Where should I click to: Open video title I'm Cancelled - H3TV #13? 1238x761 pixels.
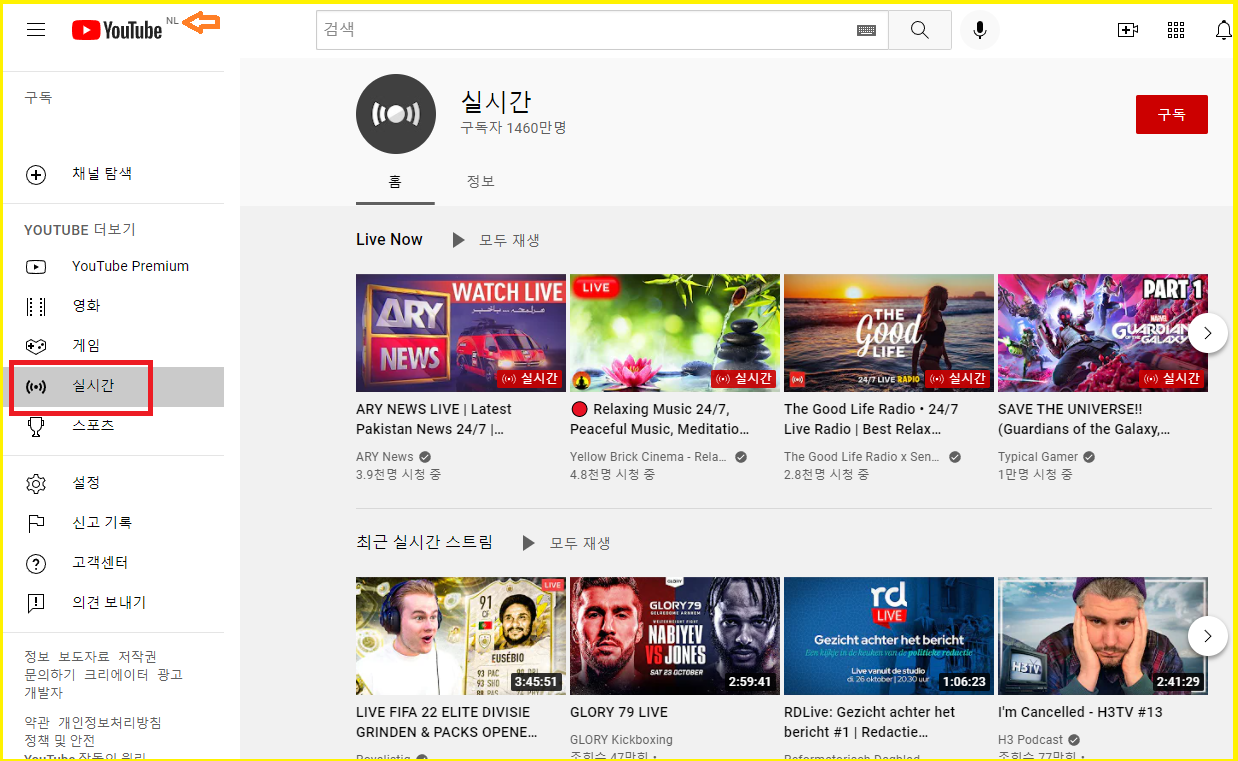tap(1080, 712)
